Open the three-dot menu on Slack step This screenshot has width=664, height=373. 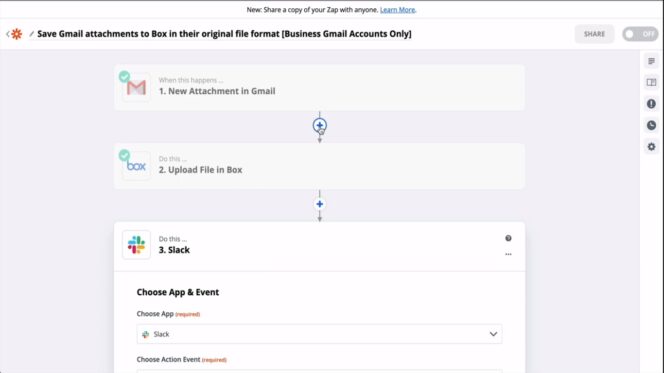point(508,254)
